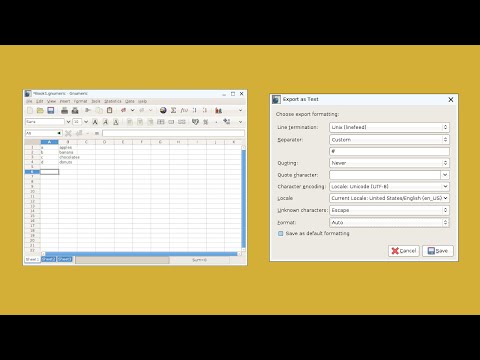
Task: Open the File menu in Gnumeric
Action: click(x=29, y=101)
